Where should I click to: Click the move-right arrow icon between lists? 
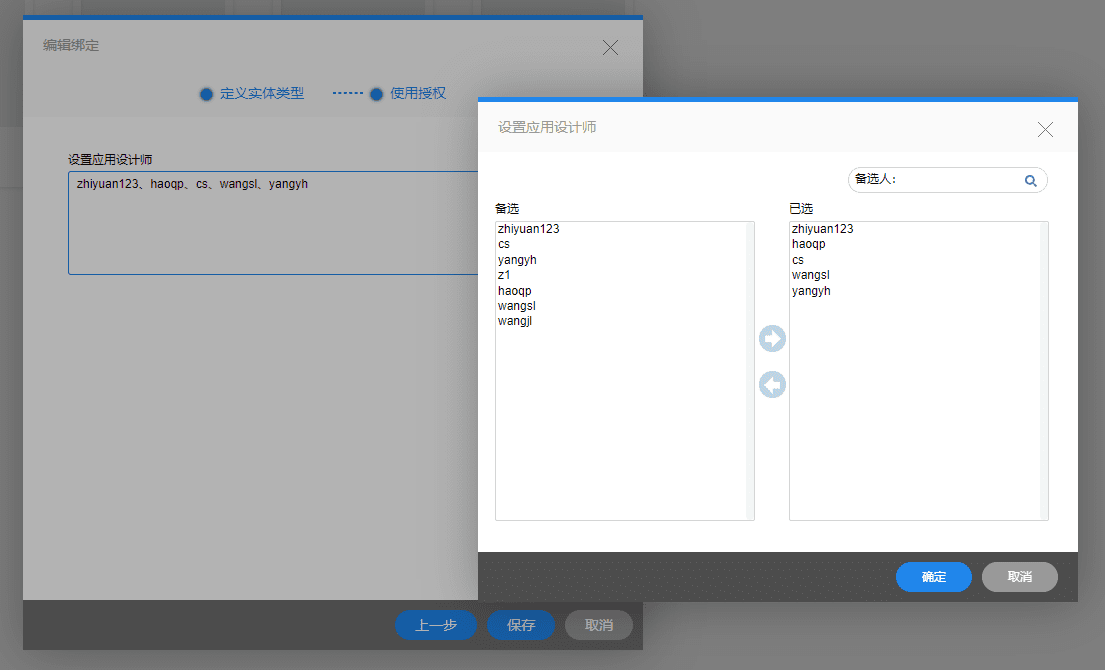click(x=772, y=339)
